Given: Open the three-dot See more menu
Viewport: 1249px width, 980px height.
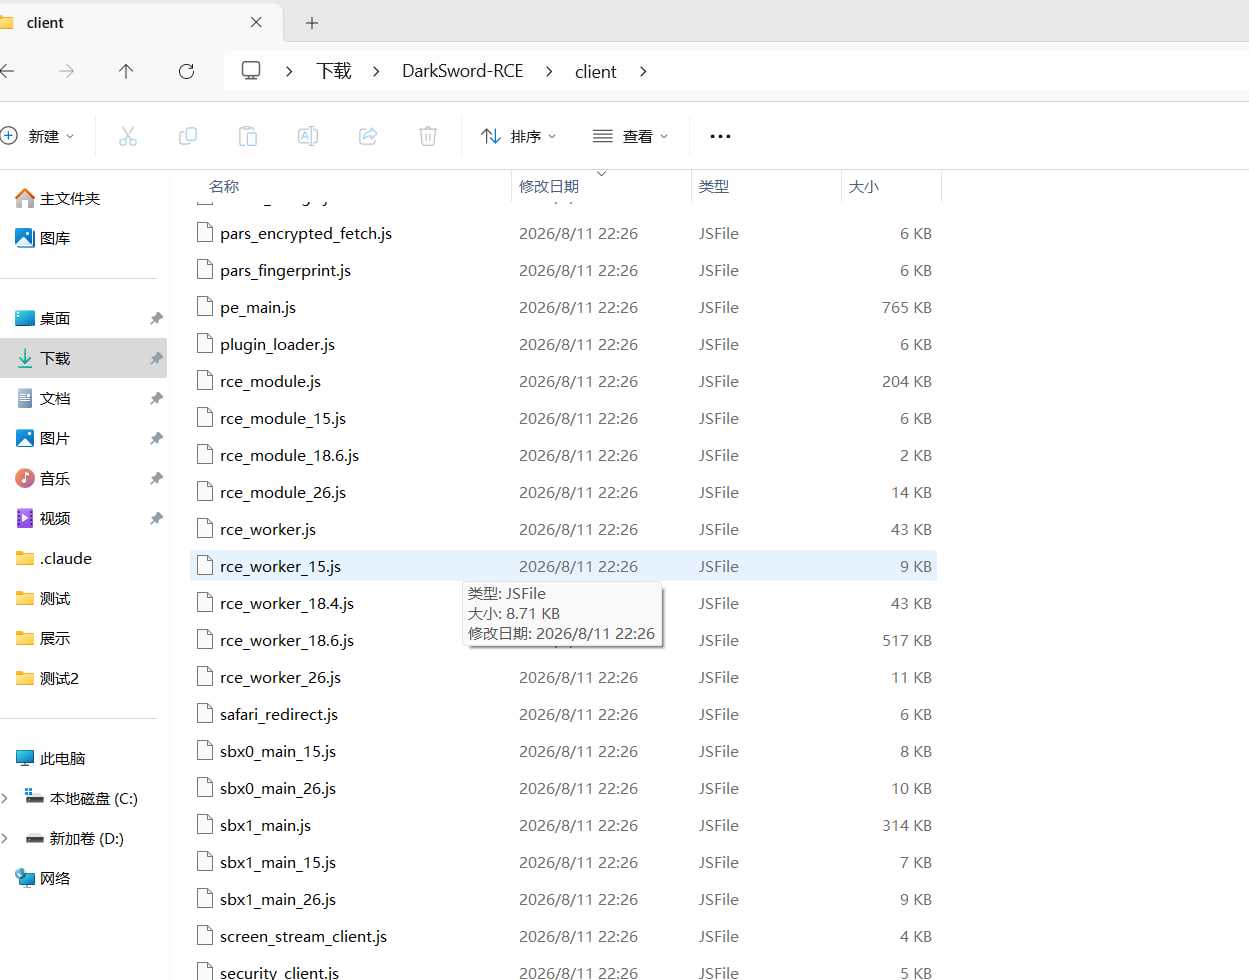Looking at the screenshot, I should click(720, 136).
